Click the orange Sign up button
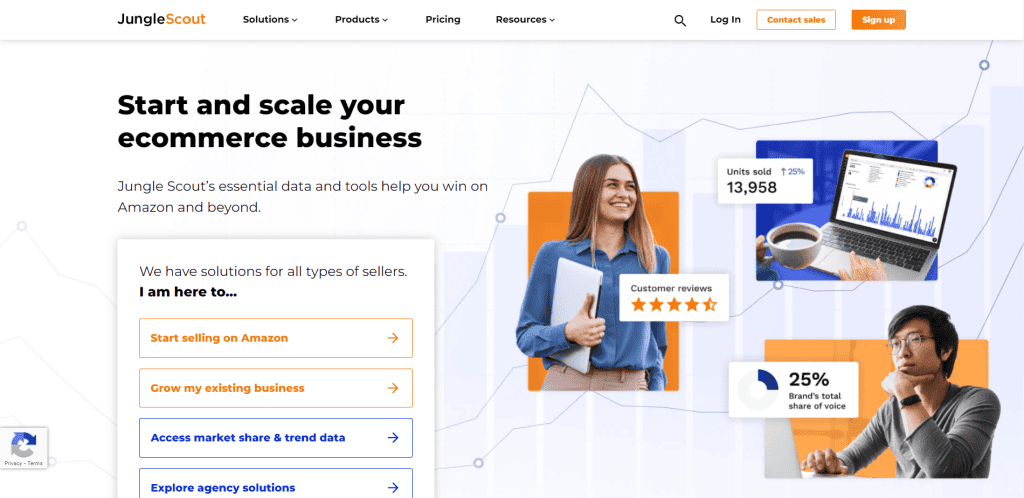 (x=878, y=20)
